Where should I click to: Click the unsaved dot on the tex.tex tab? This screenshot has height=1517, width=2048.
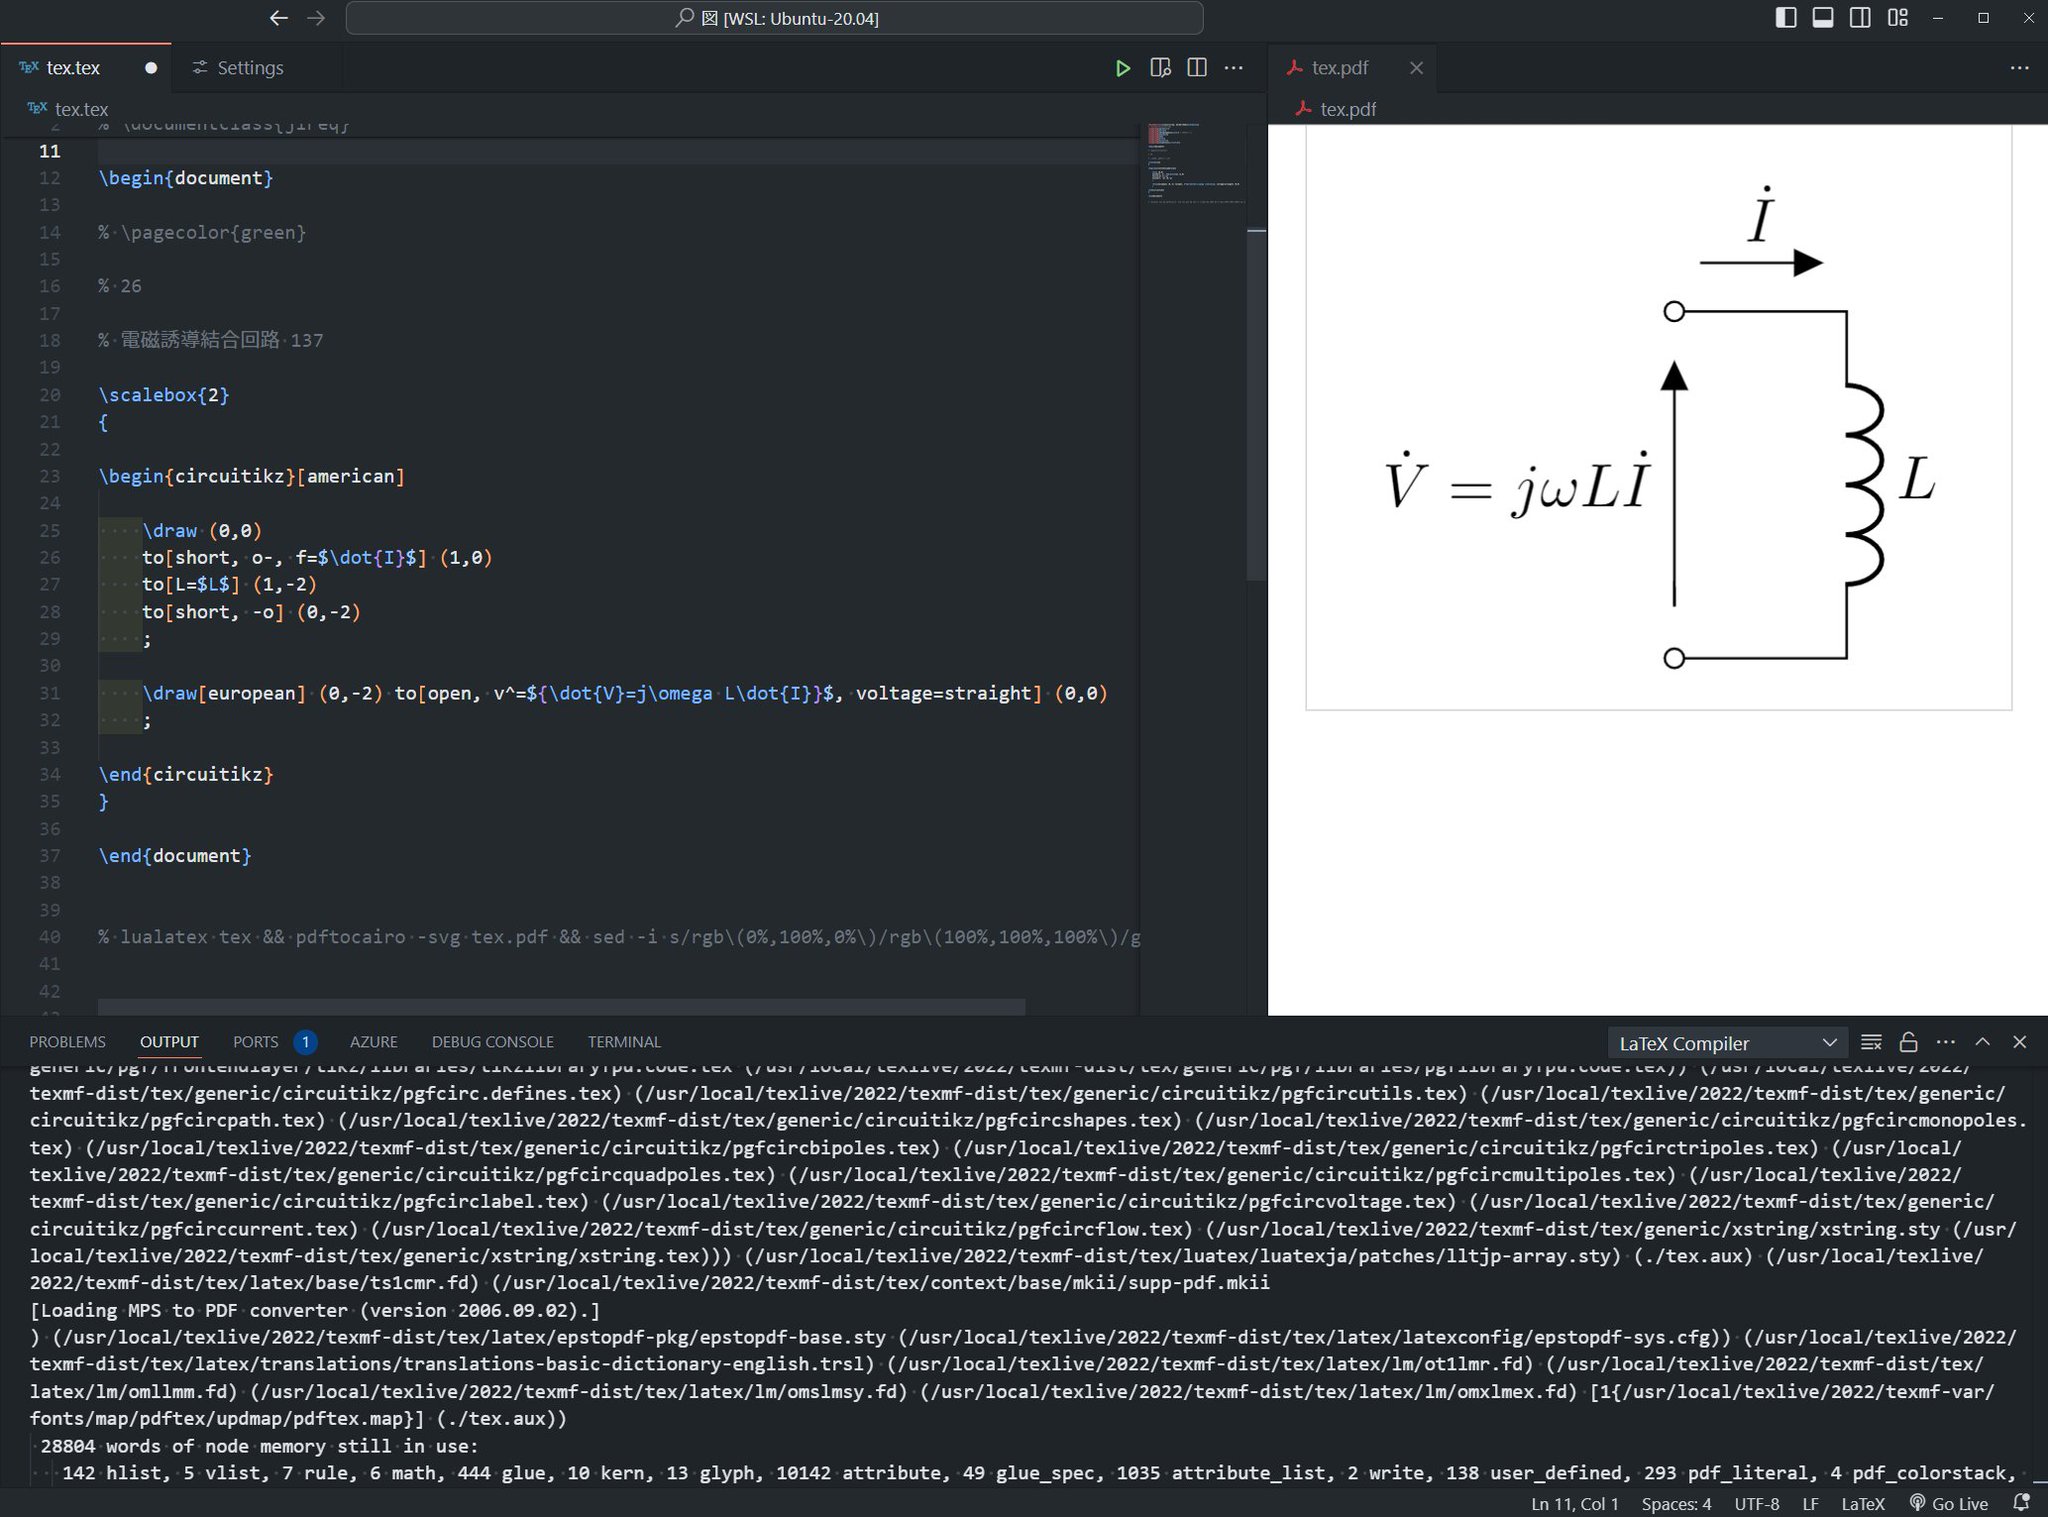151,68
